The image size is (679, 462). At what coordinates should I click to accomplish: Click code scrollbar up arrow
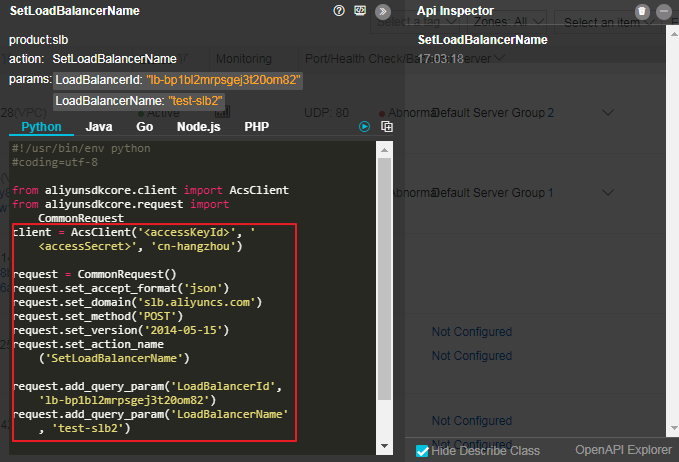pyautogui.click(x=384, y=150)
